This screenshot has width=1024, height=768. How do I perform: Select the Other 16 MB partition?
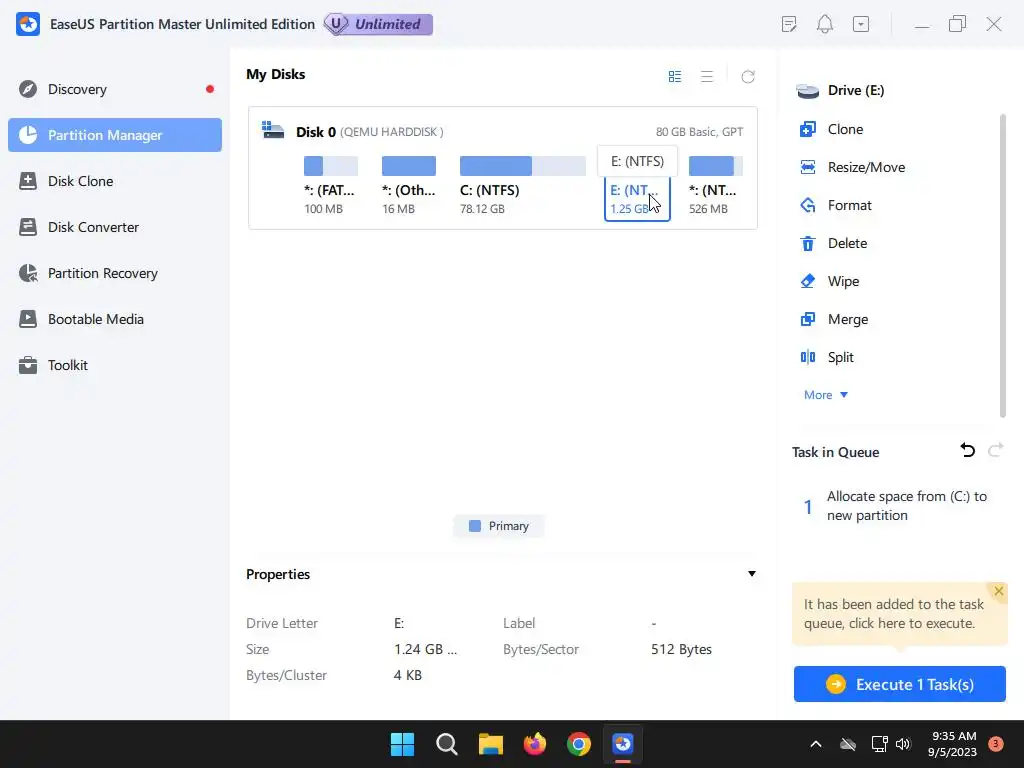409,185
